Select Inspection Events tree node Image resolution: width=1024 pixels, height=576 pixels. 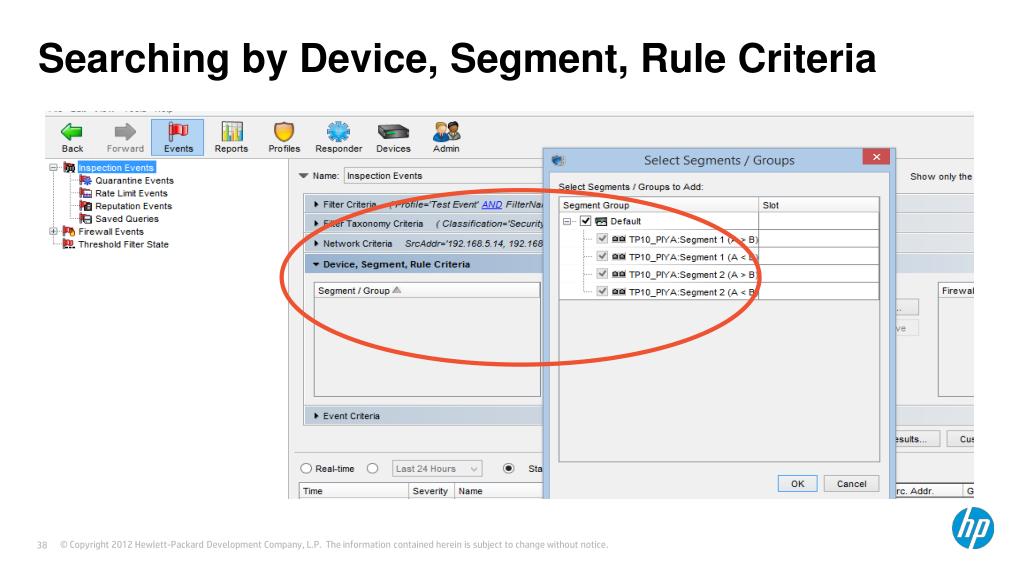(x=116, y=168)
